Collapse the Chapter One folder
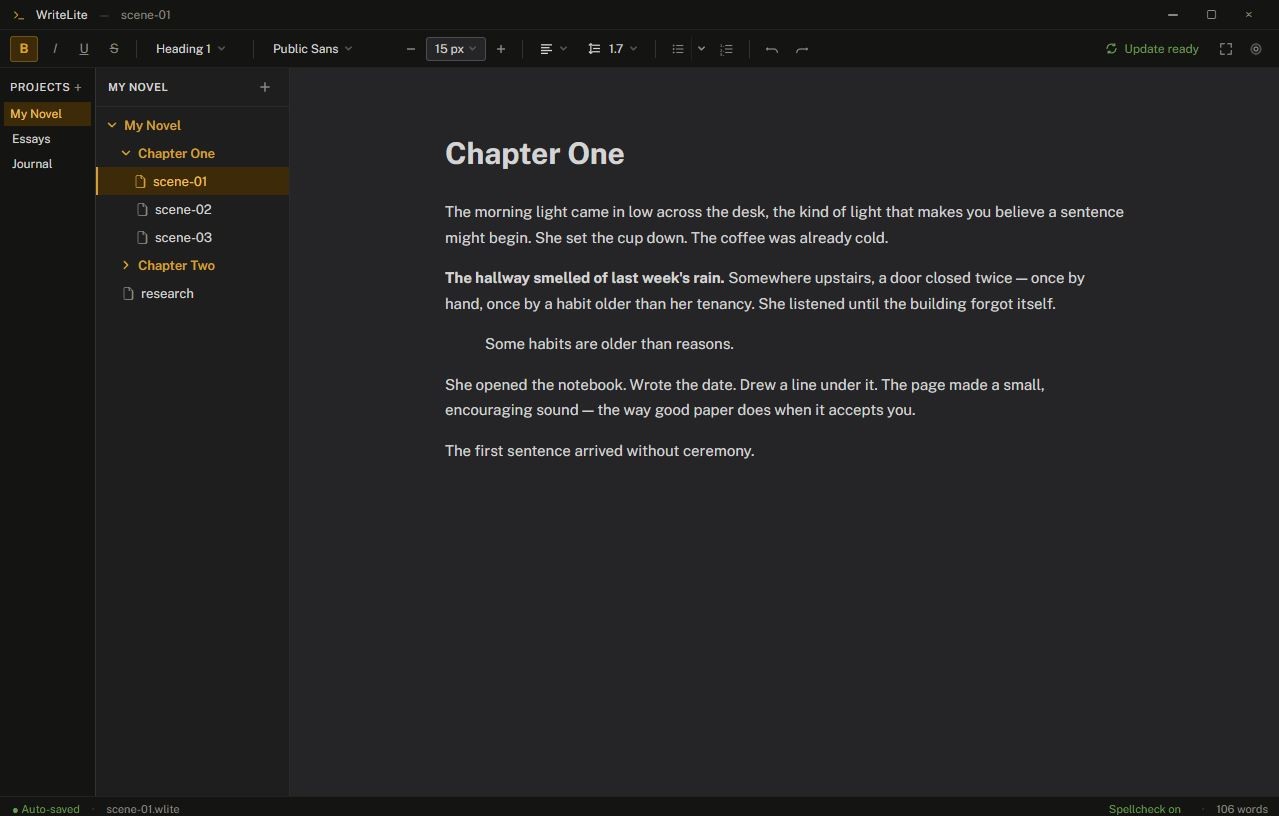The height and width of the screenshot is (816, 1279). coord(126,153)
